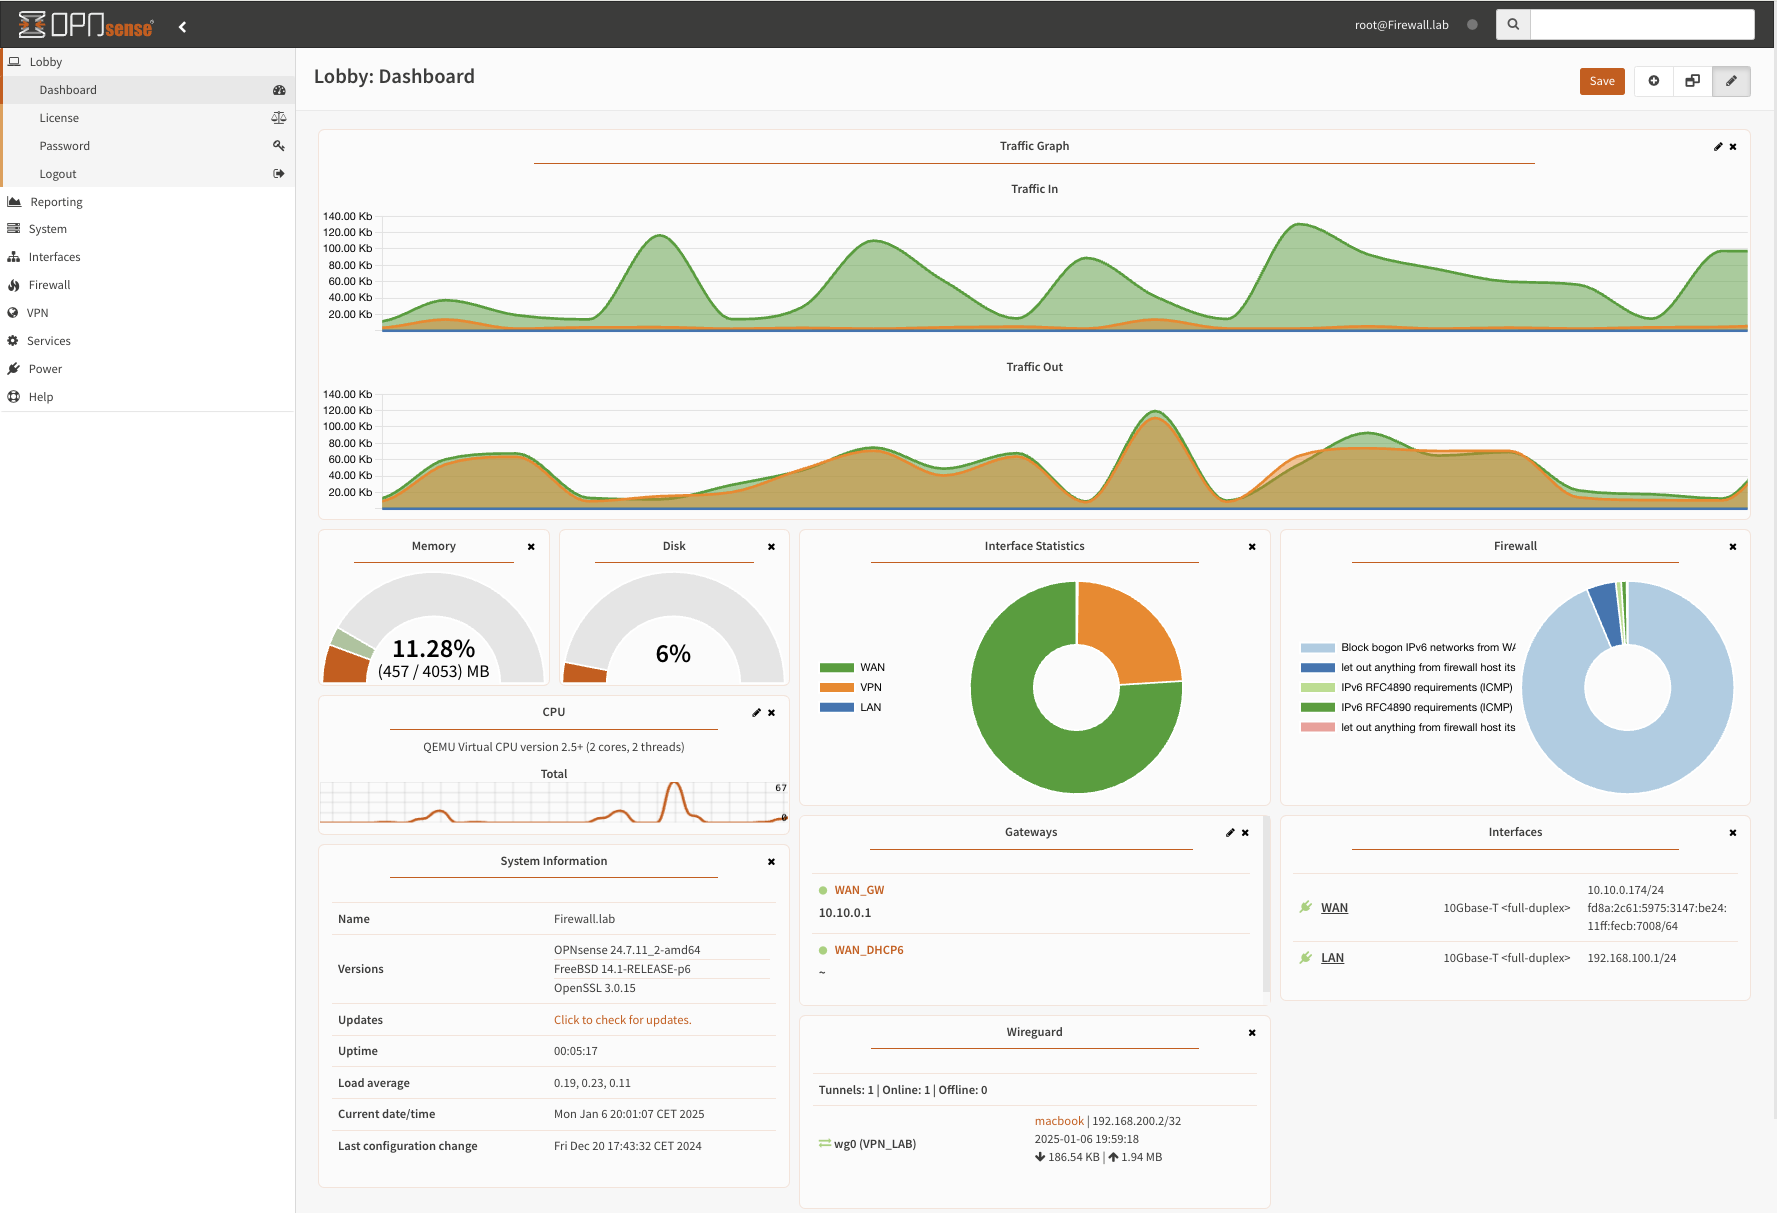Viewport: 1777px width, 1213px height.
Task: Edit the Gateways widget options
Action: [1230, 833]
